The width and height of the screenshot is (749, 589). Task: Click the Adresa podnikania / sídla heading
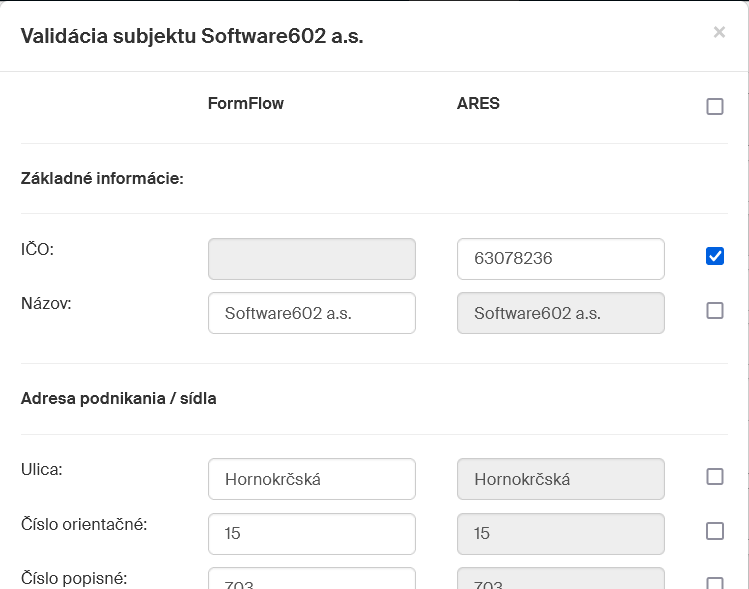(x=118, y=399)
